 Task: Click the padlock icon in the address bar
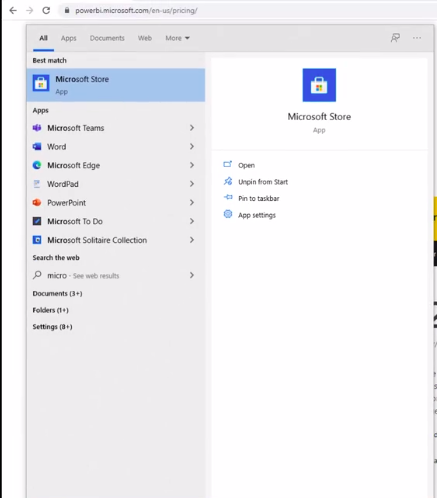(x=67, y=11)
